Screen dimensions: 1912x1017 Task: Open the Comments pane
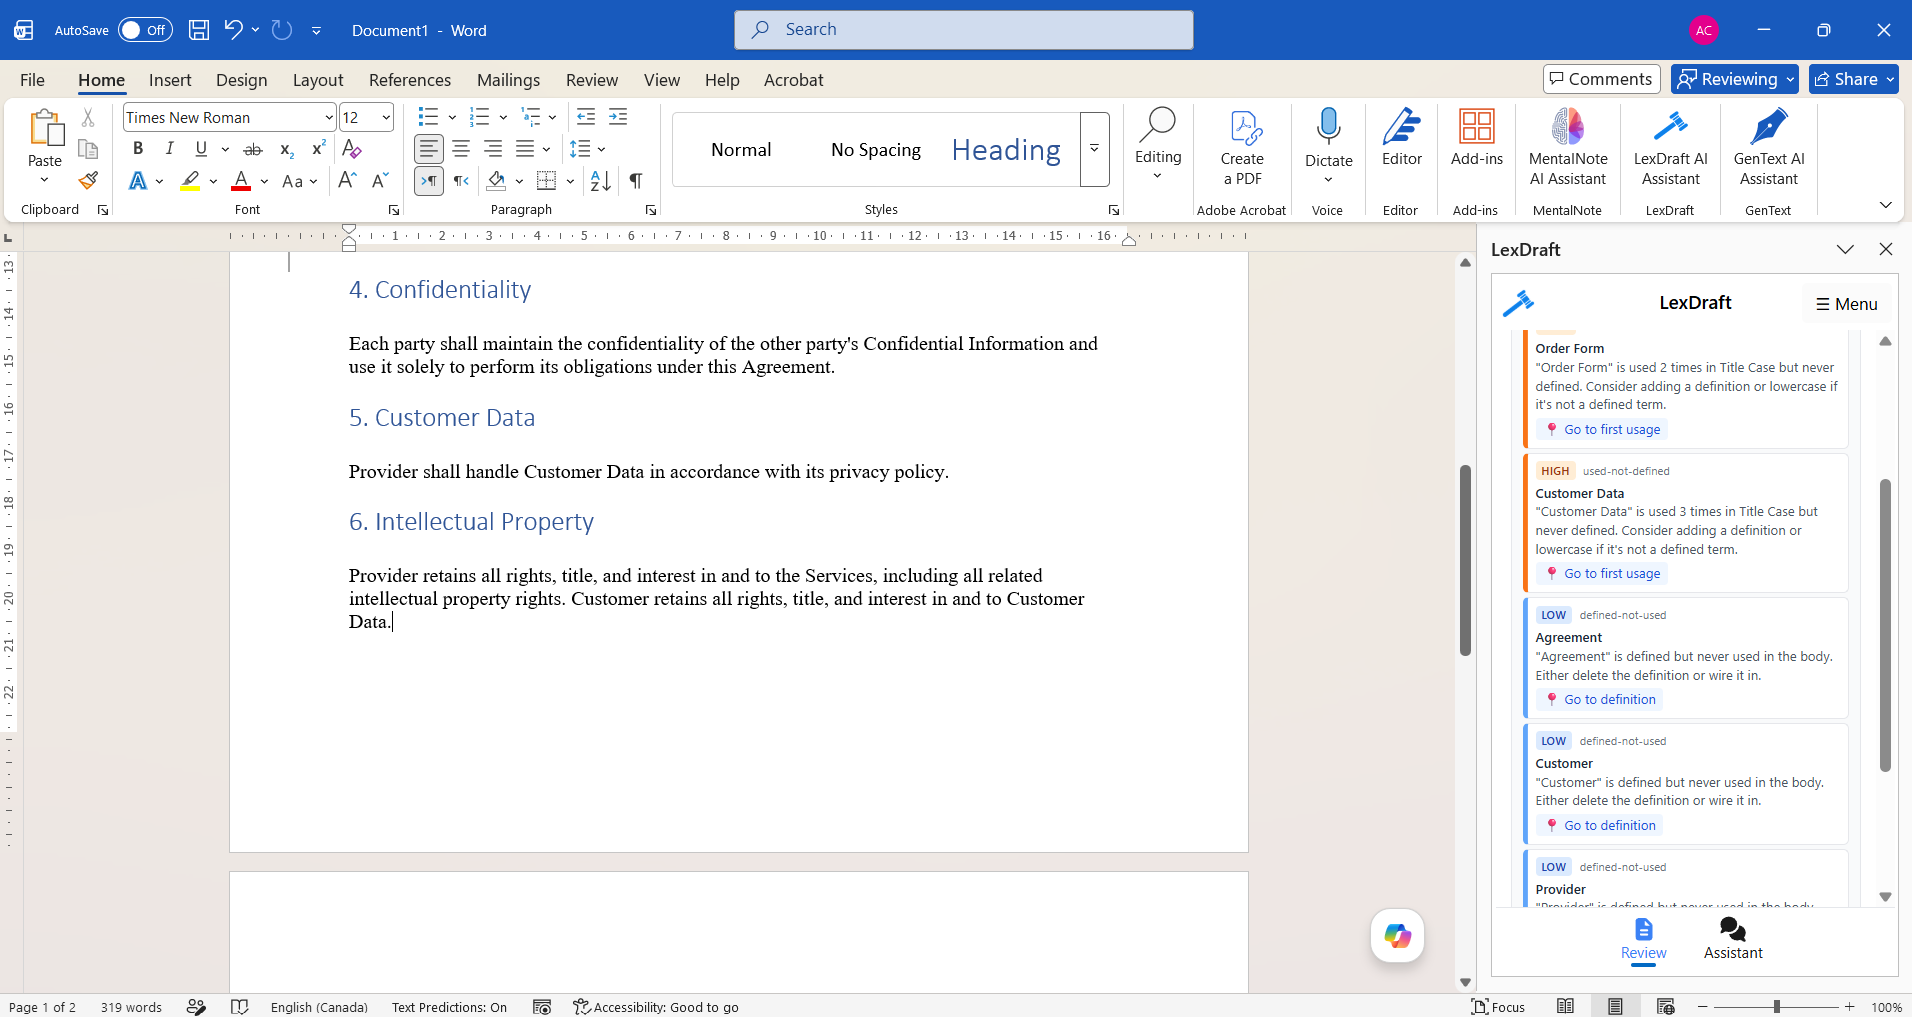tap(1601, 79)
